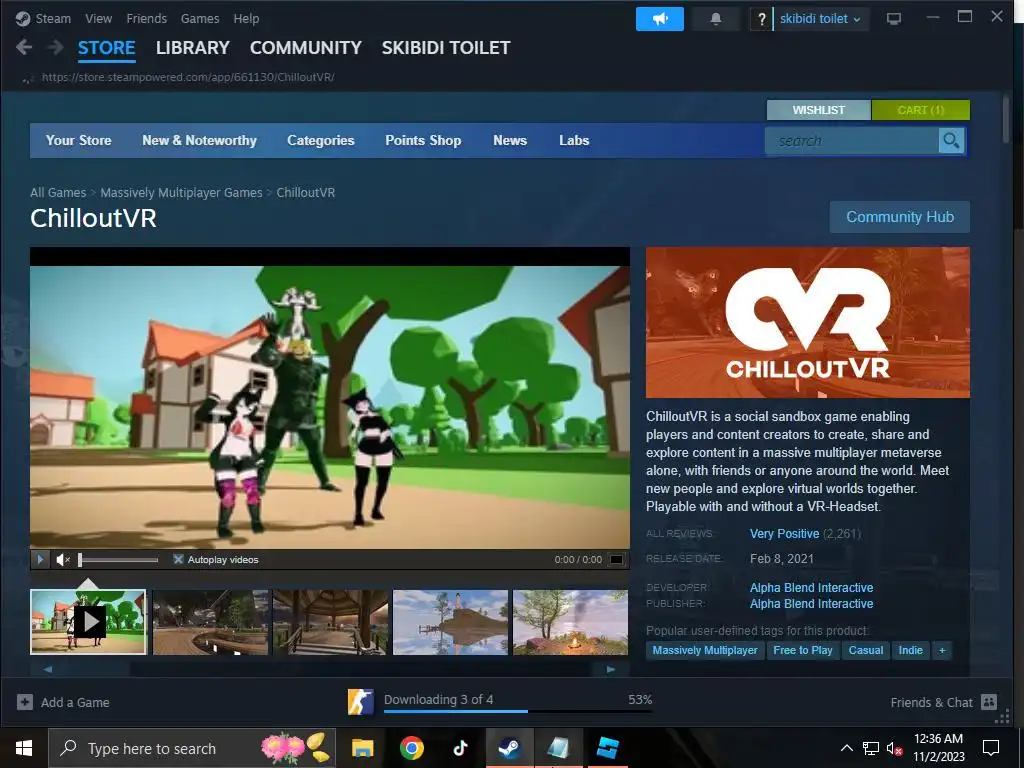Click the Free to Play tag
This screenshot has height=768, width=1024.
[803, 650]
